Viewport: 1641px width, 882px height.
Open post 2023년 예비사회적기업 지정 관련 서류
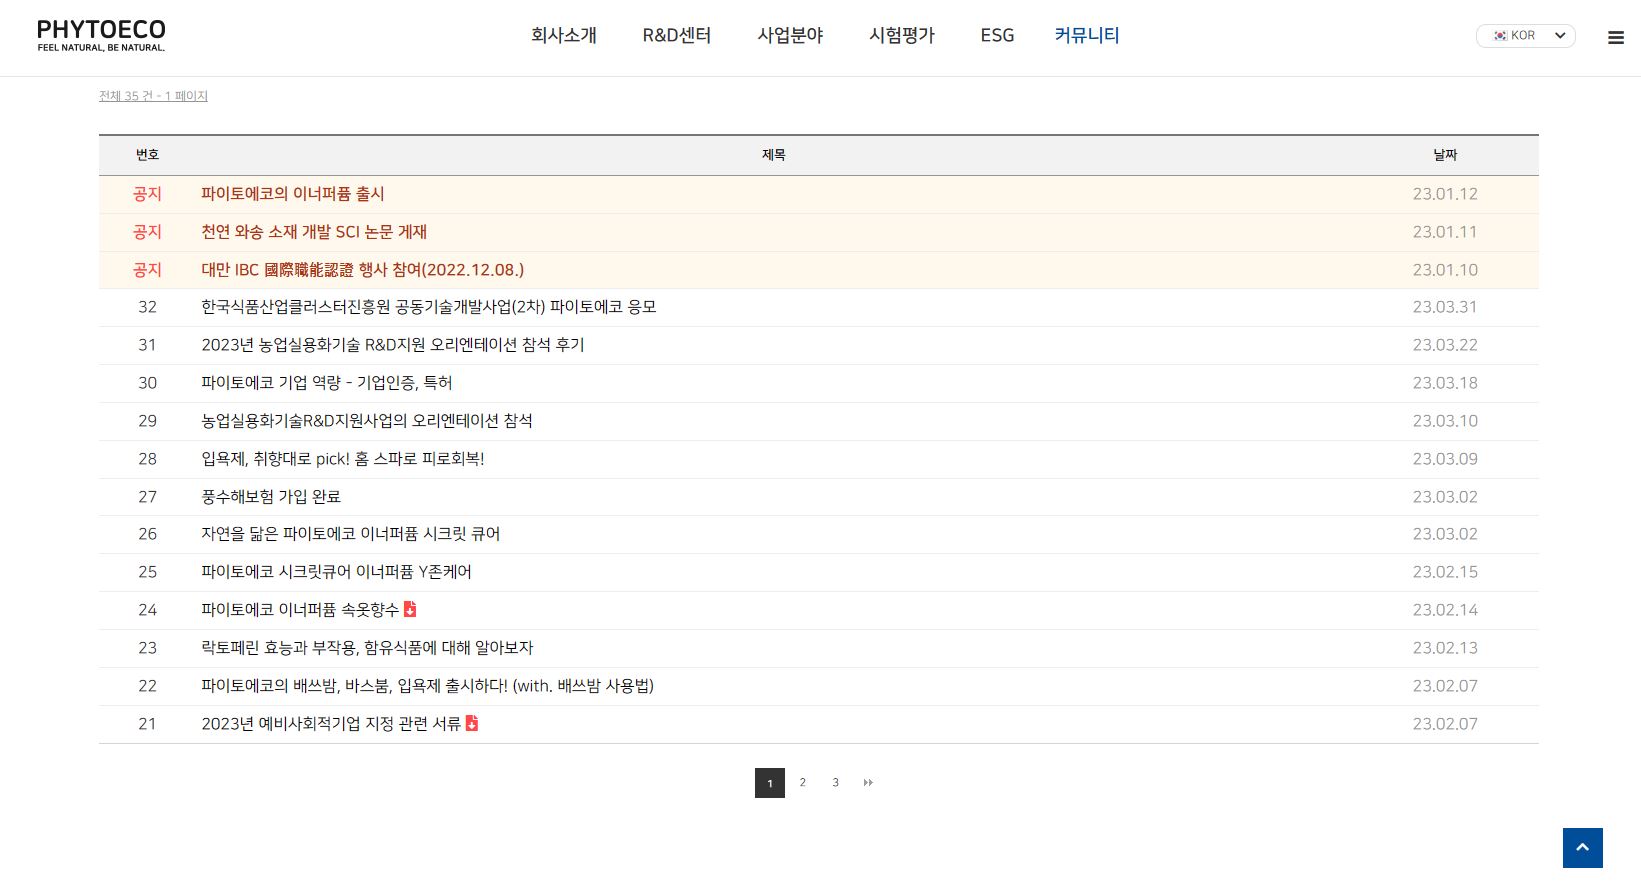[331, 724]
